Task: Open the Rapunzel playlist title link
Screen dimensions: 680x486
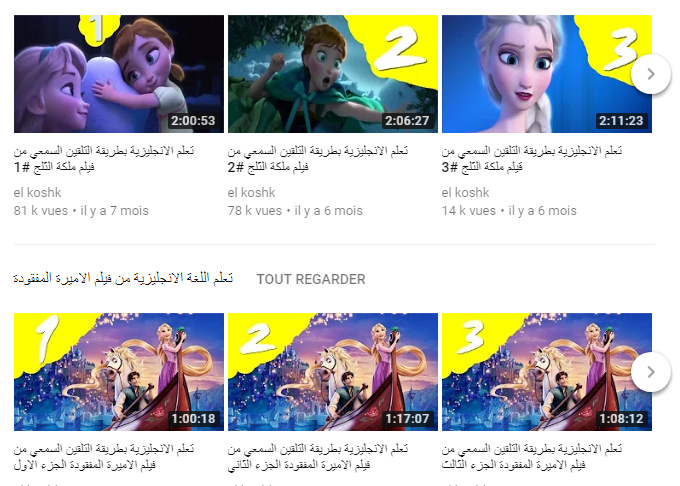Action: click(123, 278)
